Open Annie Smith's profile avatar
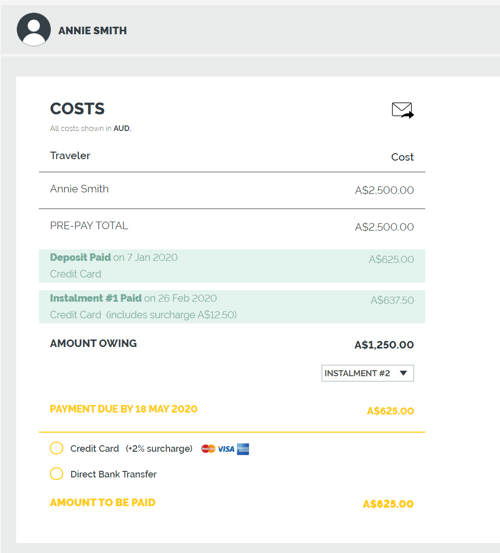 point(34,30)
